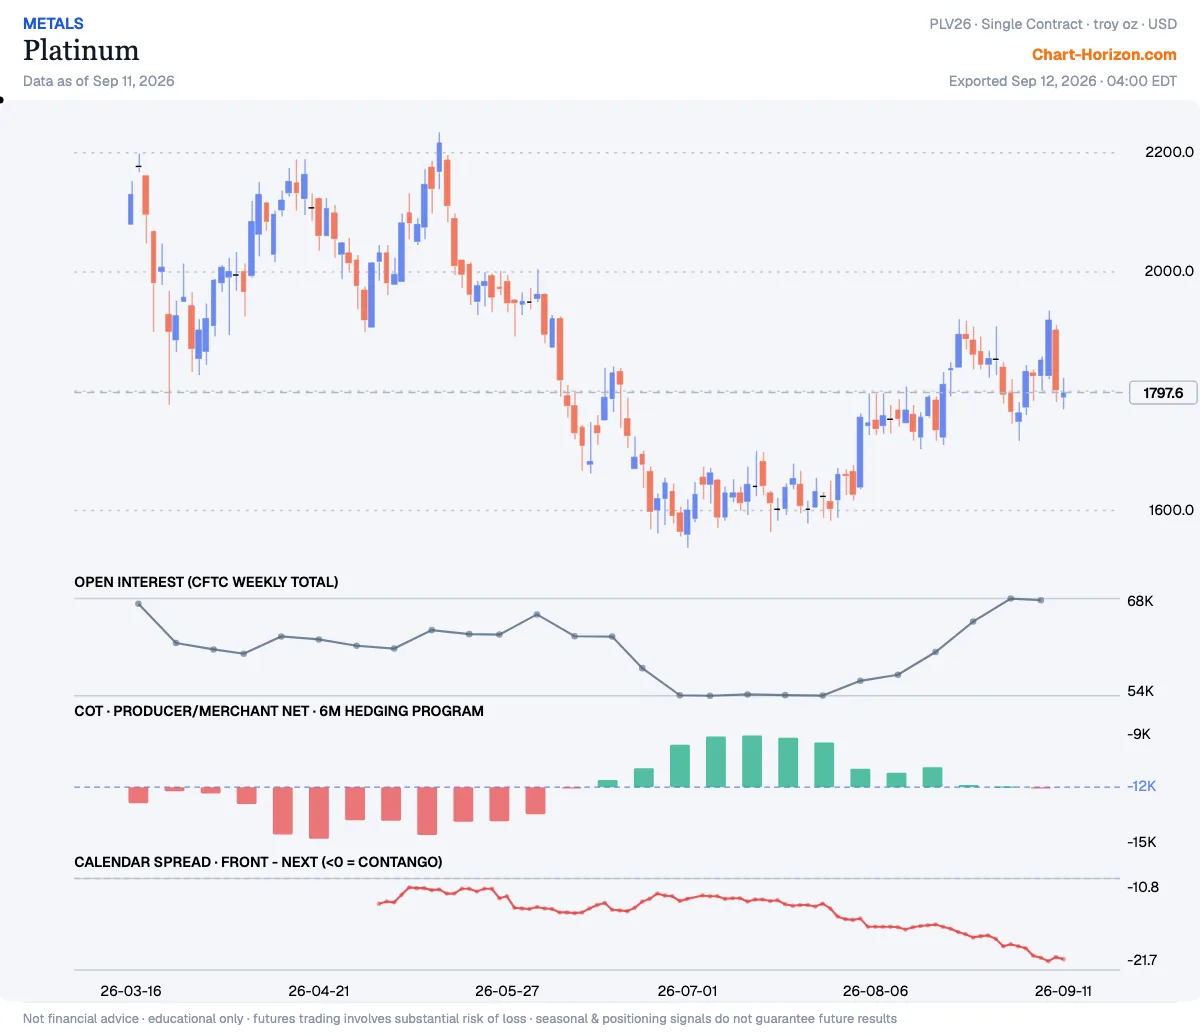Click the 2200.0 price axis label
The height and width of the screenshot is (1036, 1200).
1169,152
